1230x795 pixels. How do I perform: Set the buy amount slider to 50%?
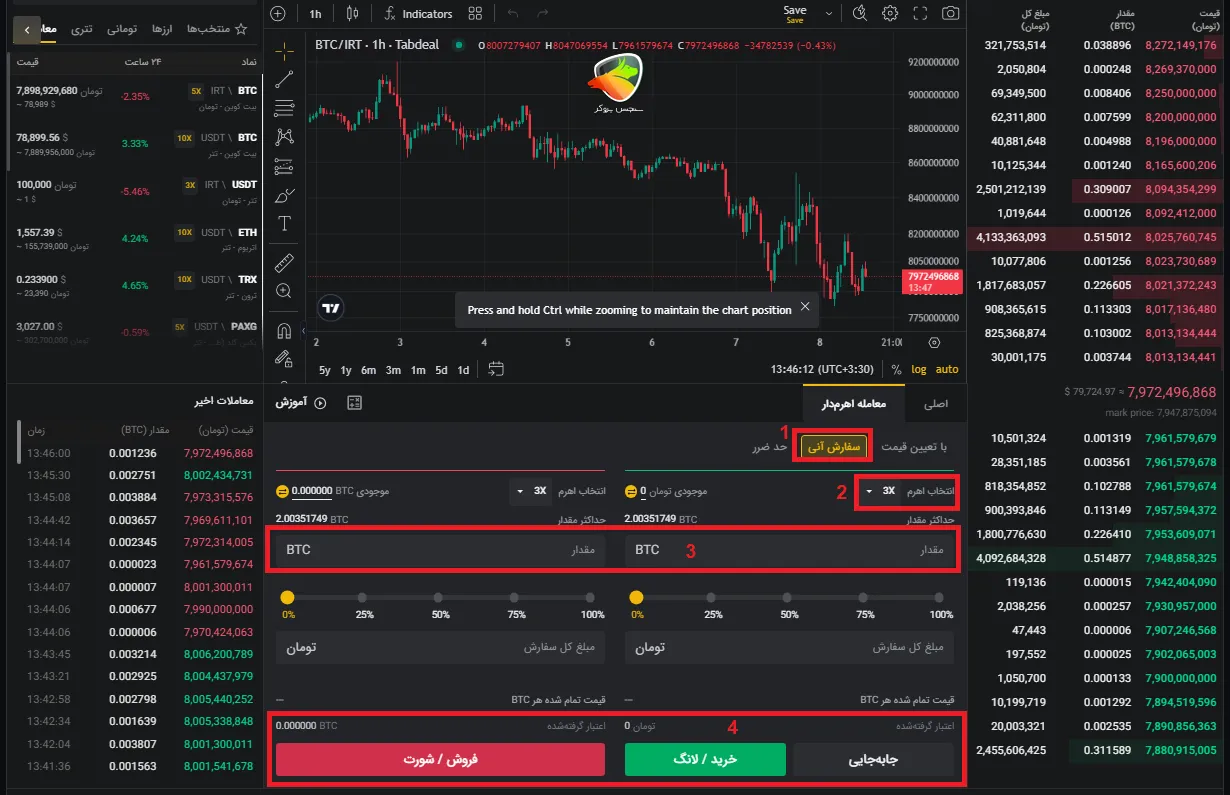pos(790,598)
